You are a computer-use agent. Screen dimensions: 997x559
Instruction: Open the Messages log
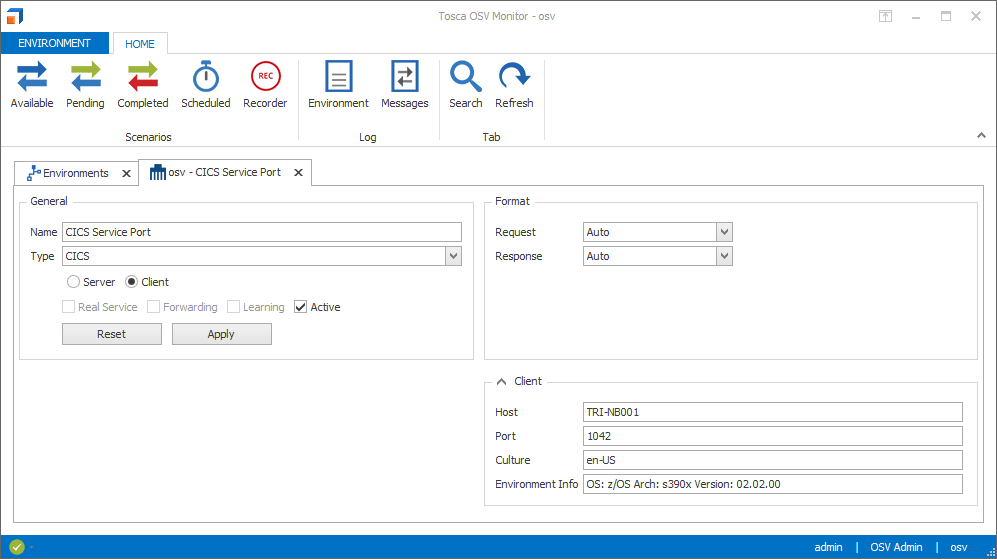click(404, 85)
